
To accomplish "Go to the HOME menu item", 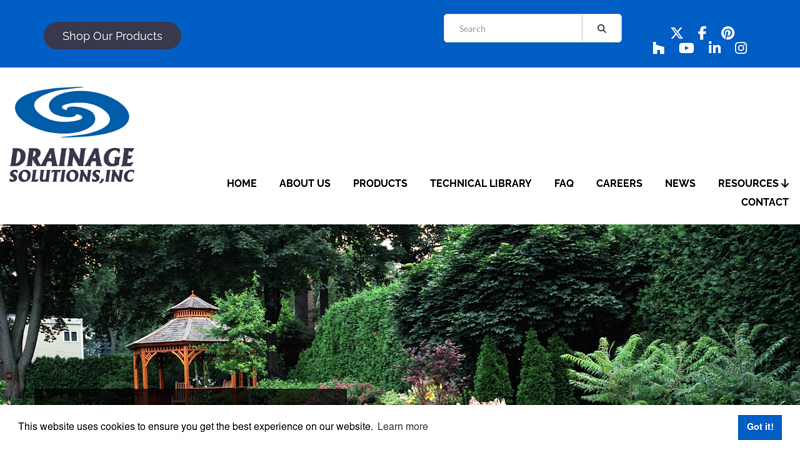I will (x=242, y=183).
